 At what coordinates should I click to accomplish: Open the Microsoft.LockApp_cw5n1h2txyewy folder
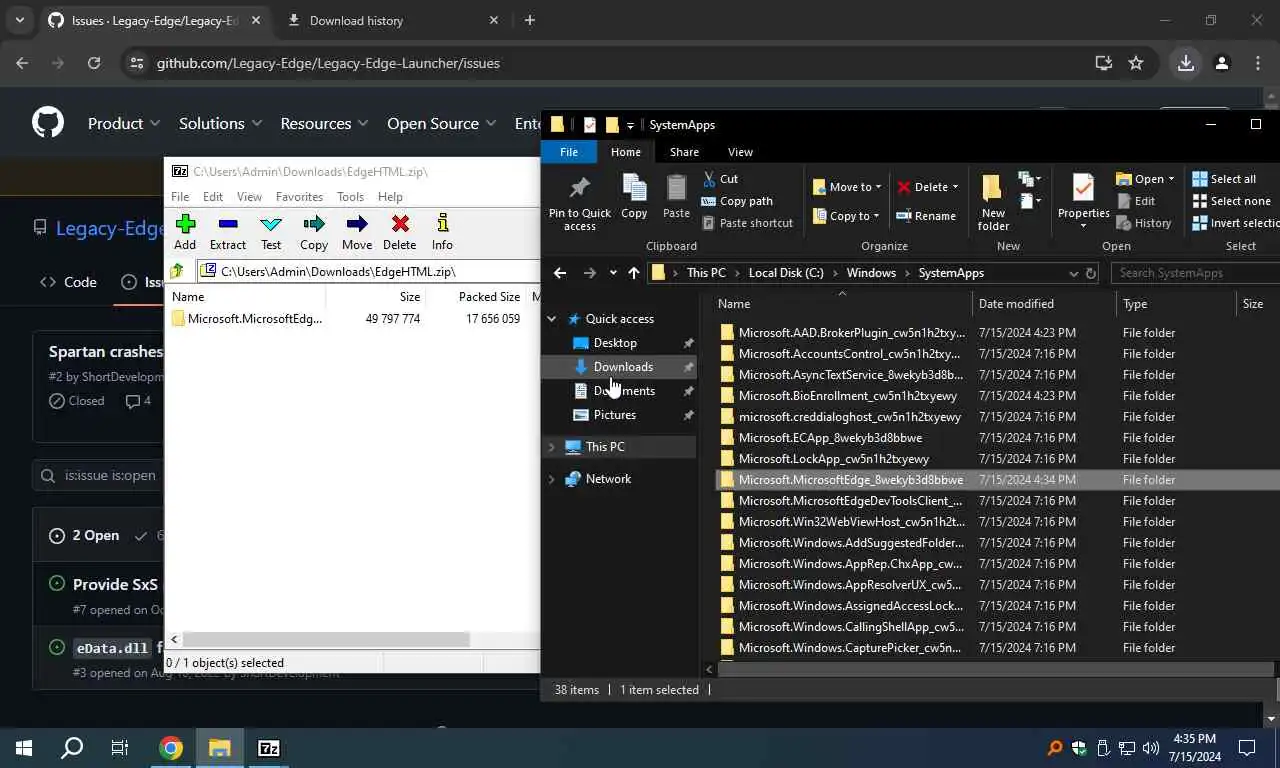pos(833,459)
